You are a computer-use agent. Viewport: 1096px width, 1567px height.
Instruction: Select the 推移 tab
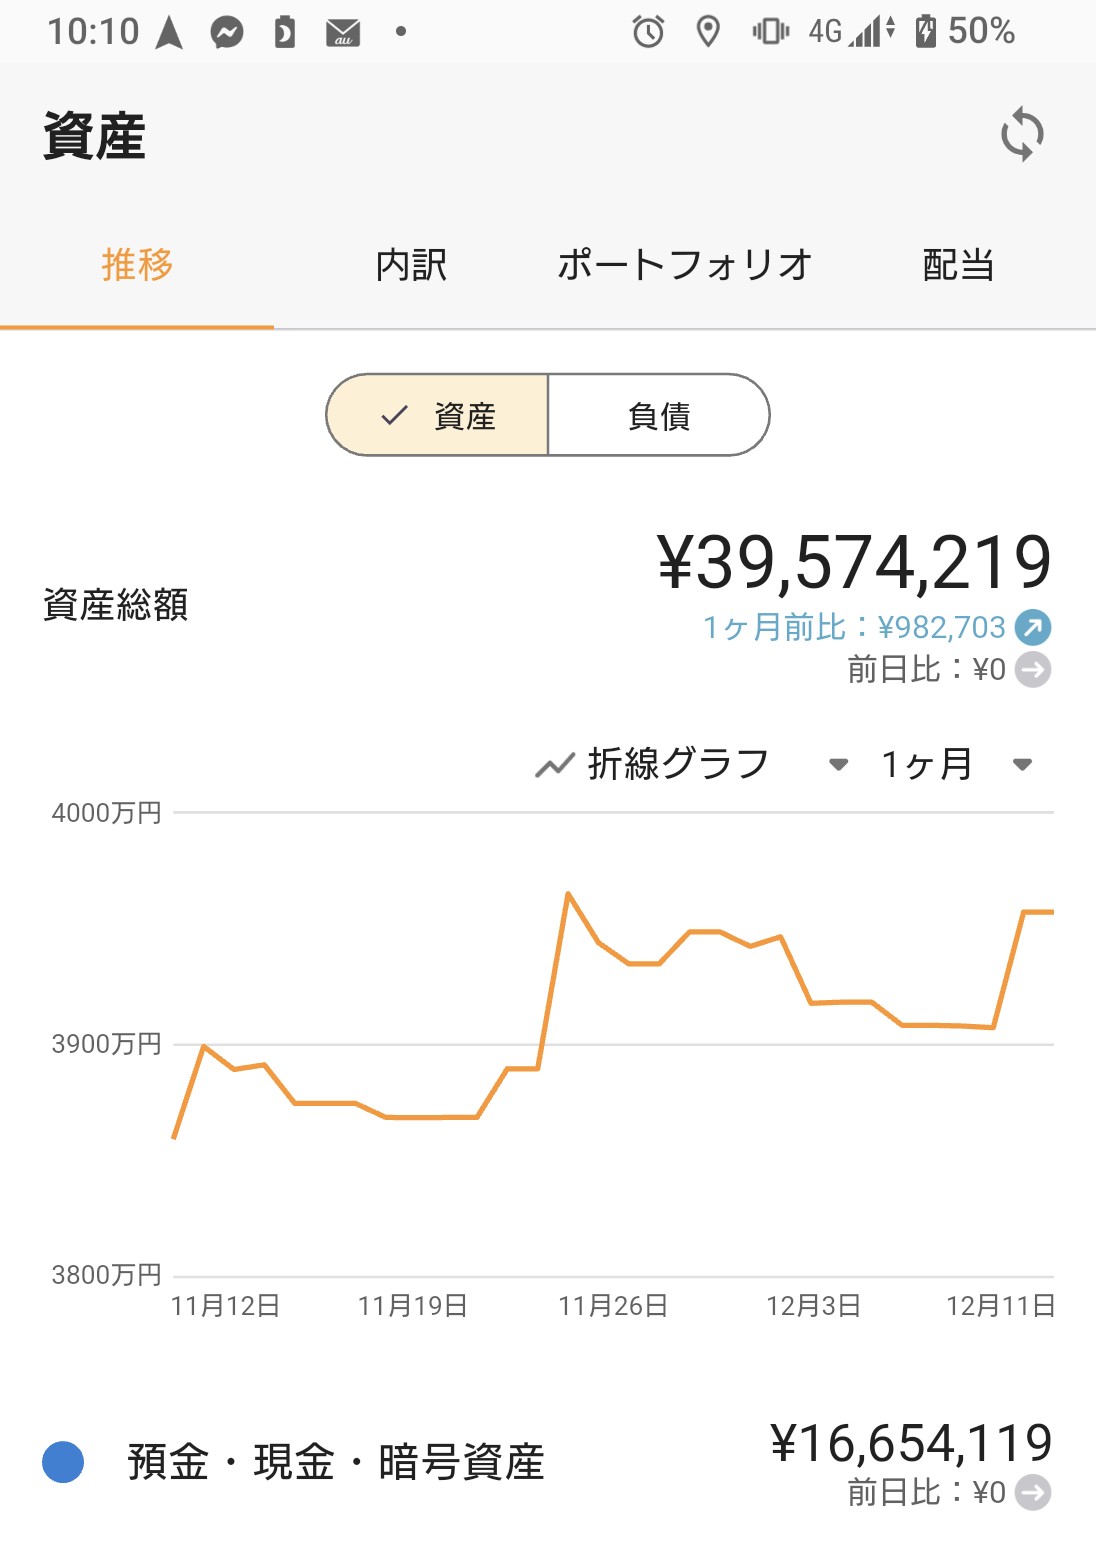137,266
